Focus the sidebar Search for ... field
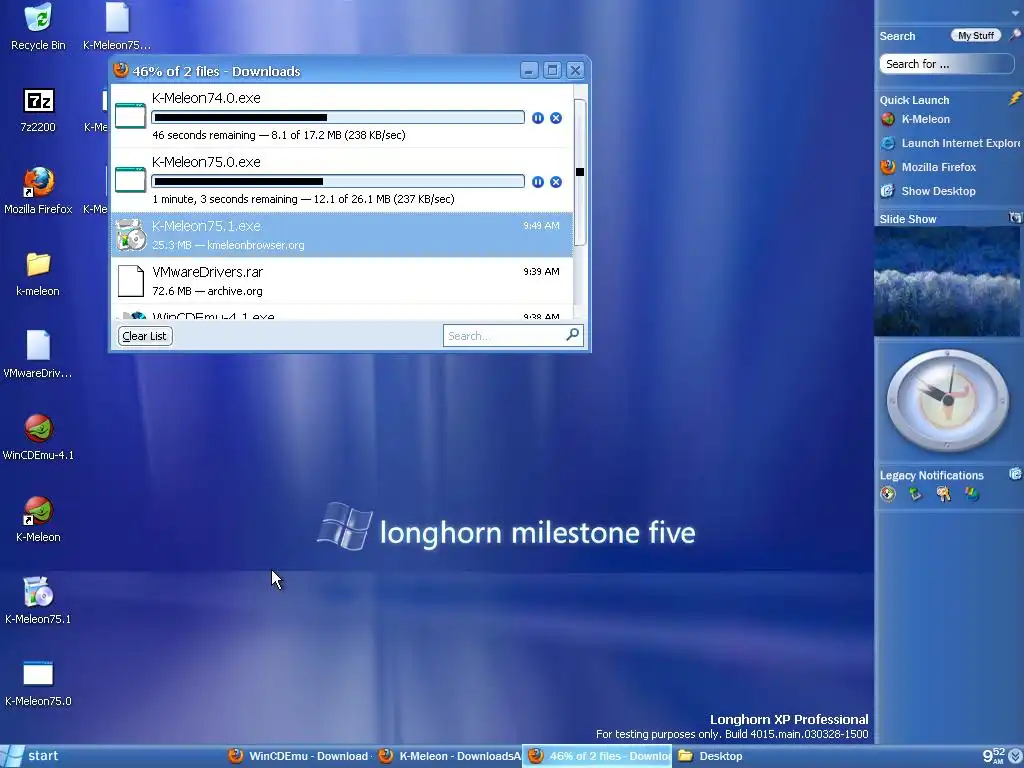The height and width of the screenshot is (768, 1024). (x=946, y=64)
